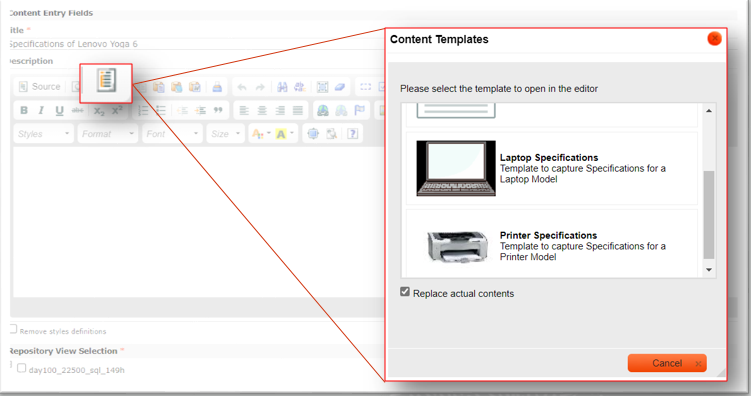Click the Paste as plain text icon
Image resolution: width=751 pixels, height=396 pixels.
(177, 87)
